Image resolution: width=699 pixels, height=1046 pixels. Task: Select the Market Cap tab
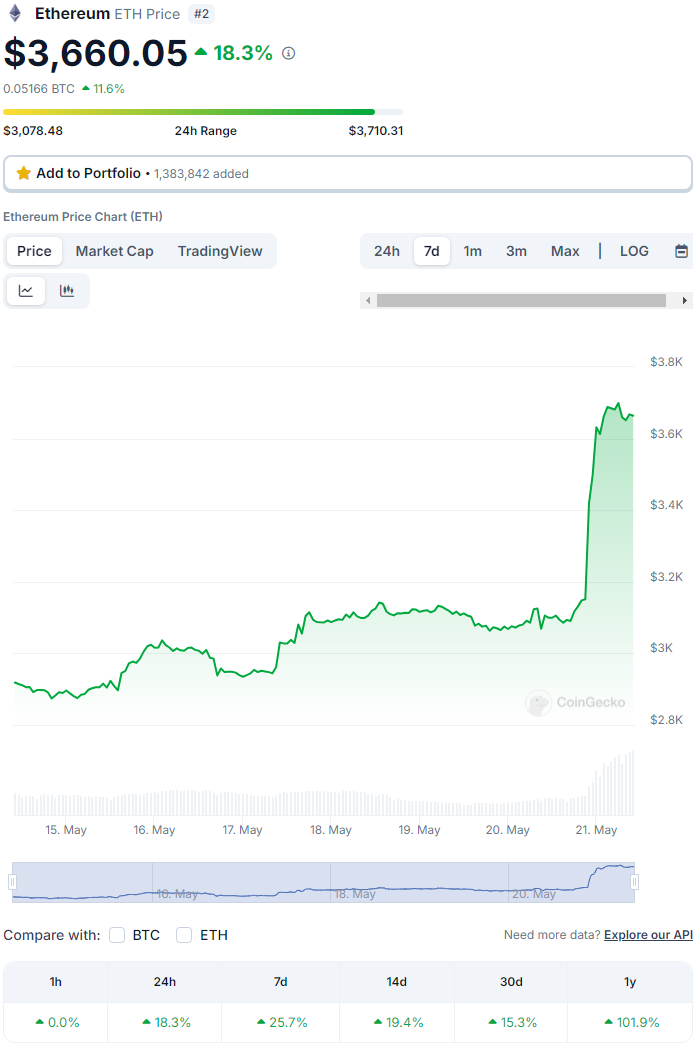(114, 251)
